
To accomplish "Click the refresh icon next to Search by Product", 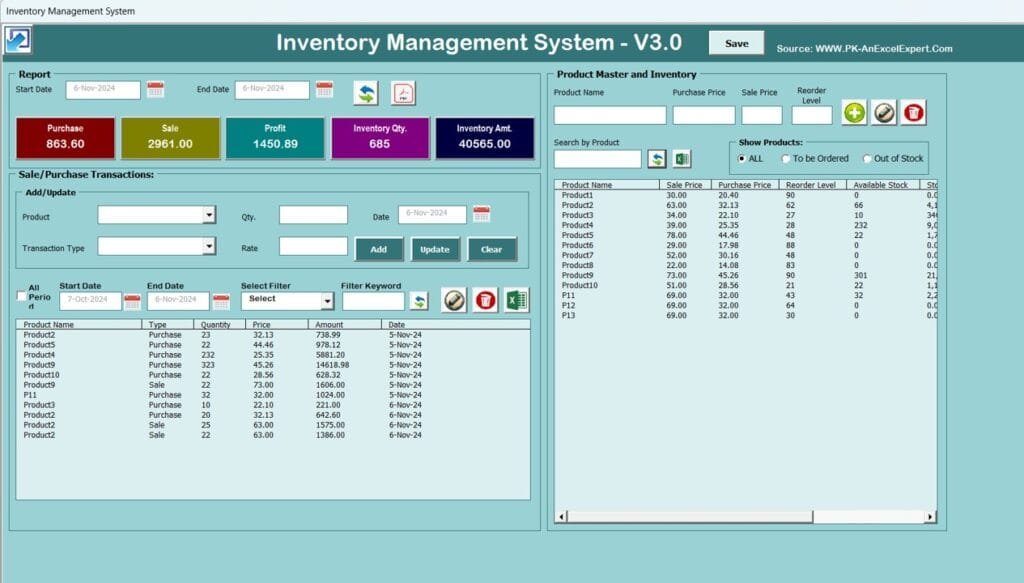I will 659,158.
